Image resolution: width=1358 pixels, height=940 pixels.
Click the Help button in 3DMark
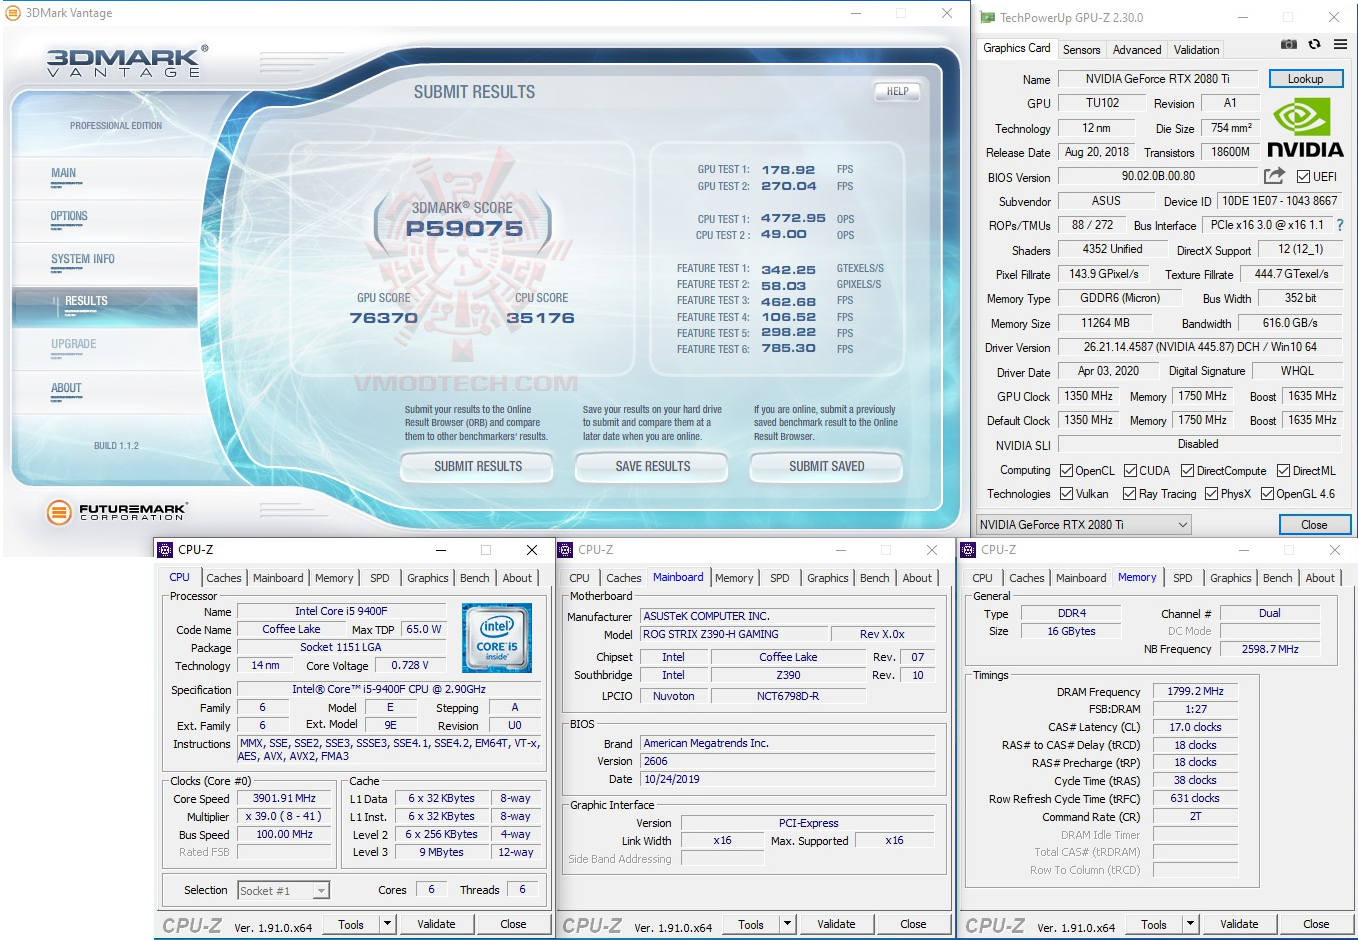tap(898, 92)
